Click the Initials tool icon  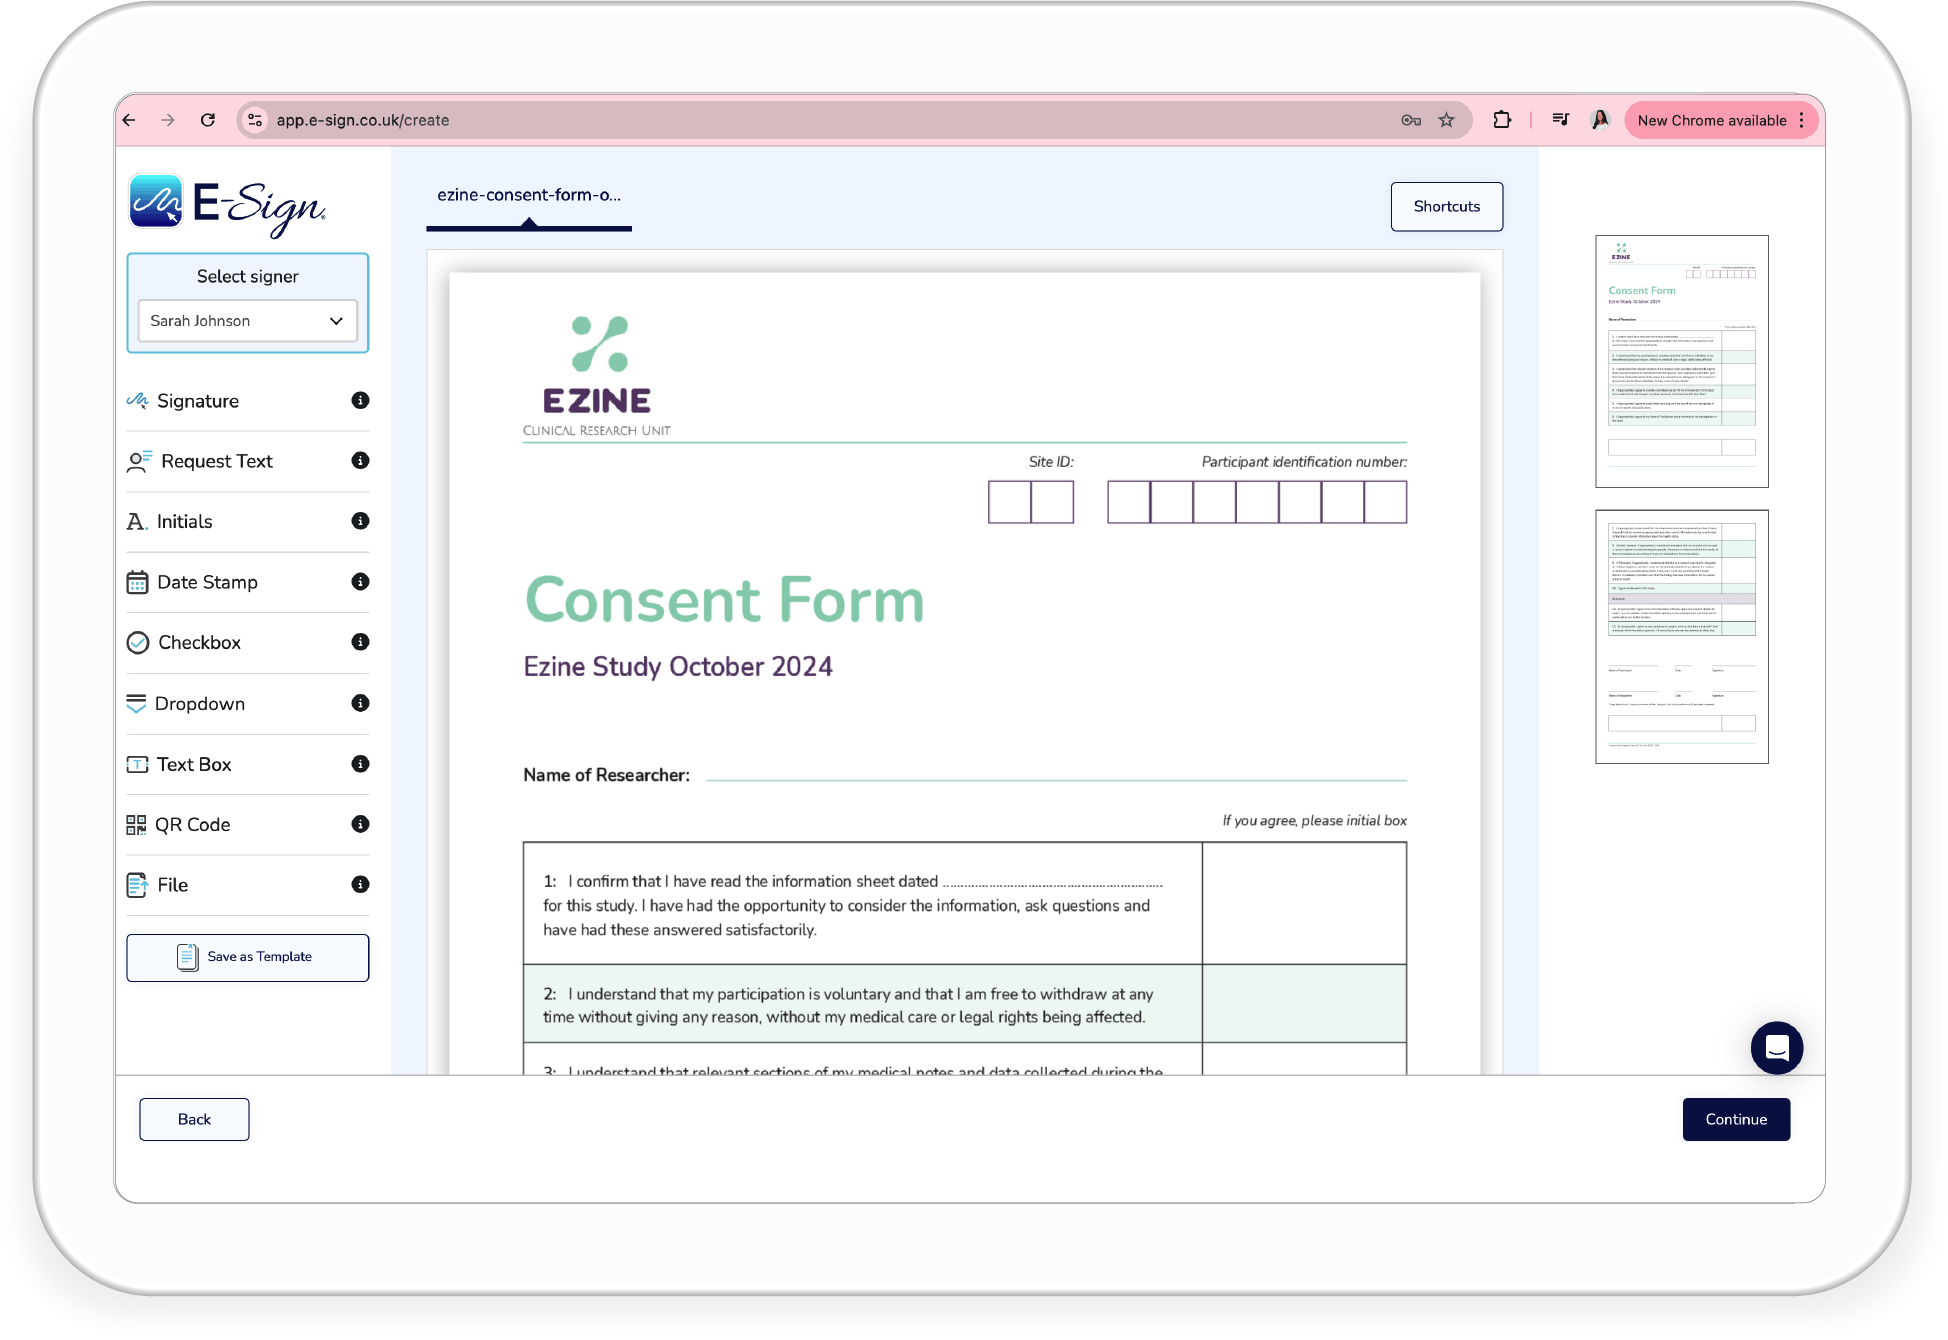(138, 521)
